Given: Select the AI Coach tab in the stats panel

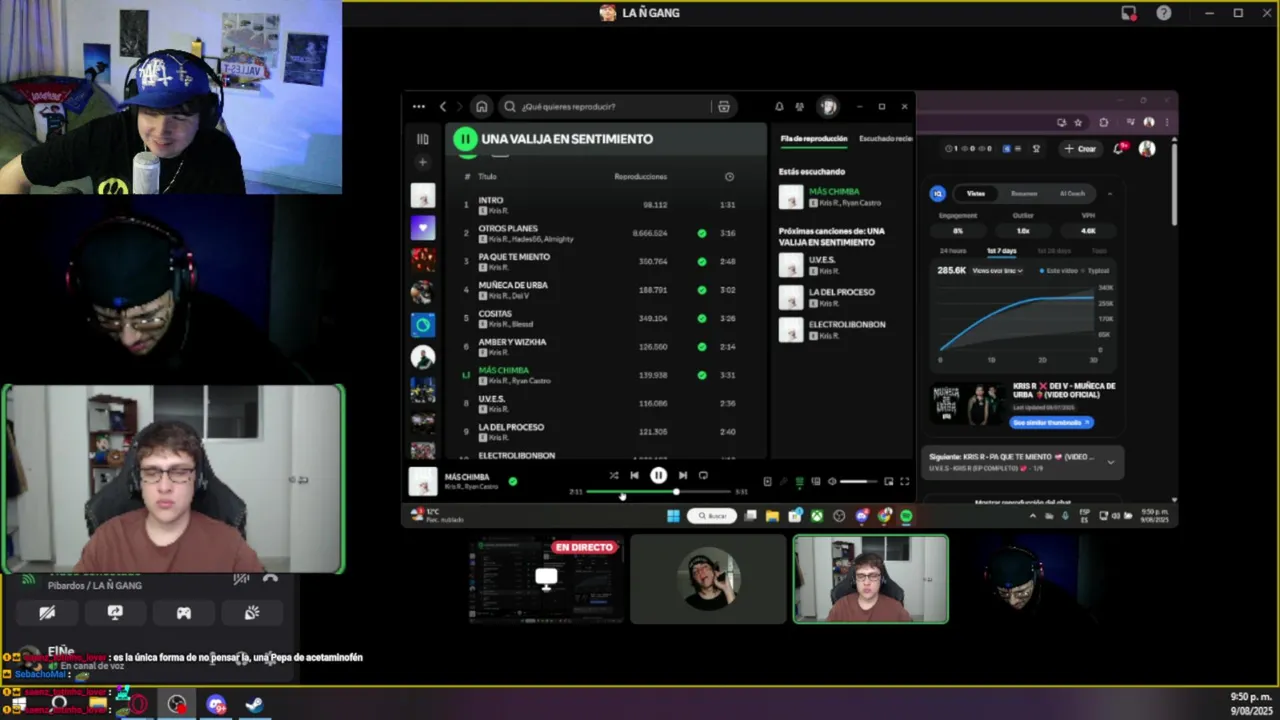Looking at the screenshot, I should click(x=1072, y=194).
